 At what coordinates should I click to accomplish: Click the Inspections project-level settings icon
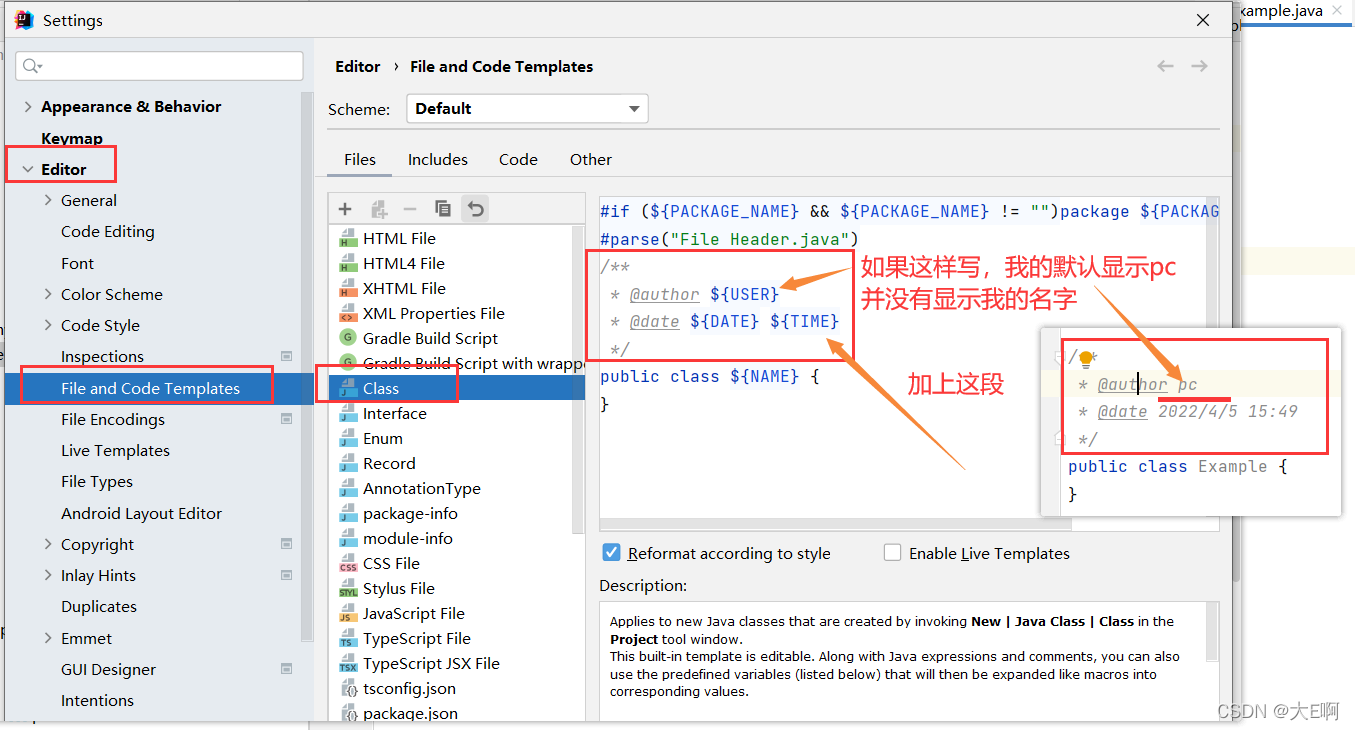click(287, 356)
